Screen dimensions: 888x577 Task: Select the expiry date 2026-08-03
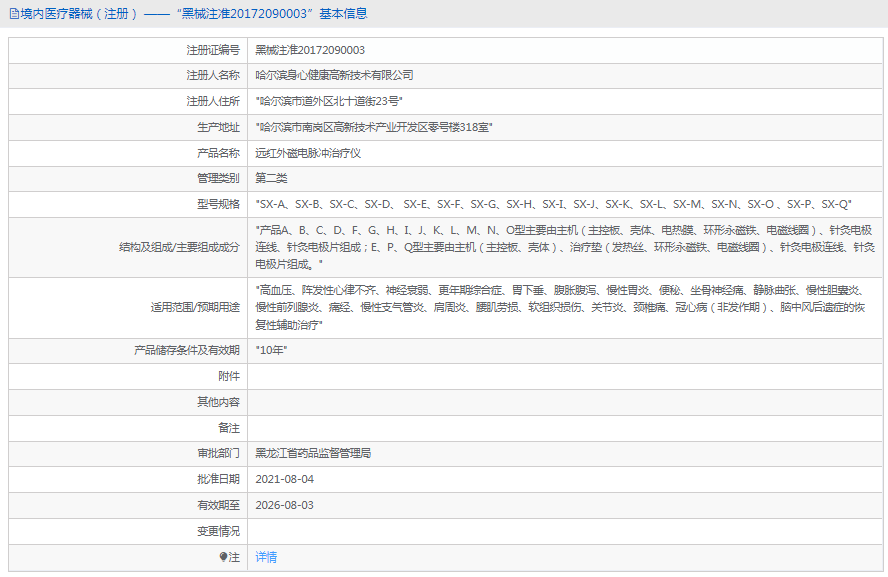pyautogui.click(x=284, y=506)
